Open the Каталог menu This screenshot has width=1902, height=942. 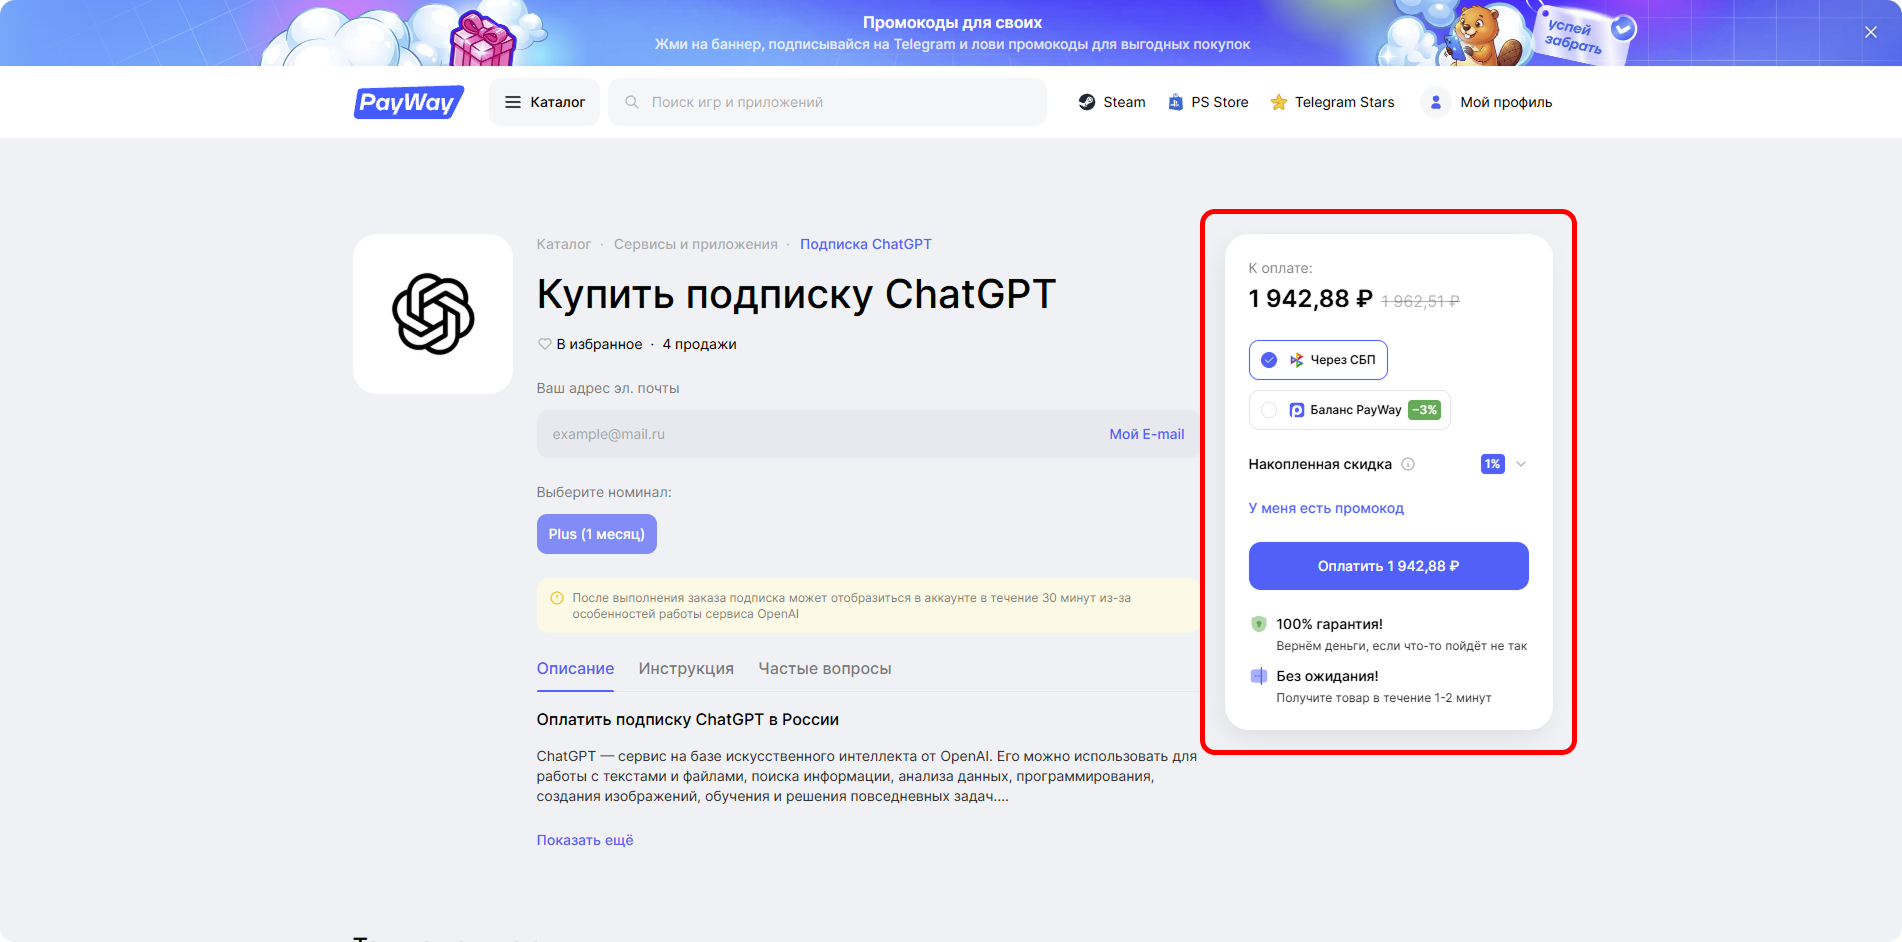544,102
